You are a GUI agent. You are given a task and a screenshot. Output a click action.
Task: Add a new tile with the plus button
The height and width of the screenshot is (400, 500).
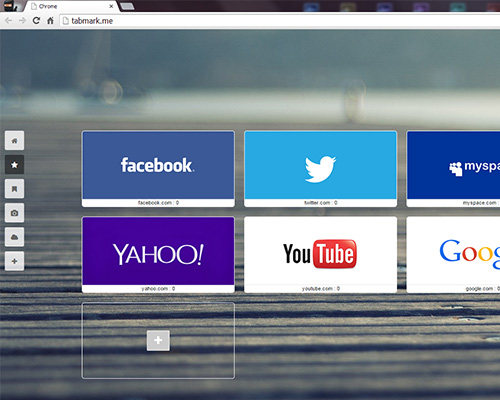[x=158, y=340]
